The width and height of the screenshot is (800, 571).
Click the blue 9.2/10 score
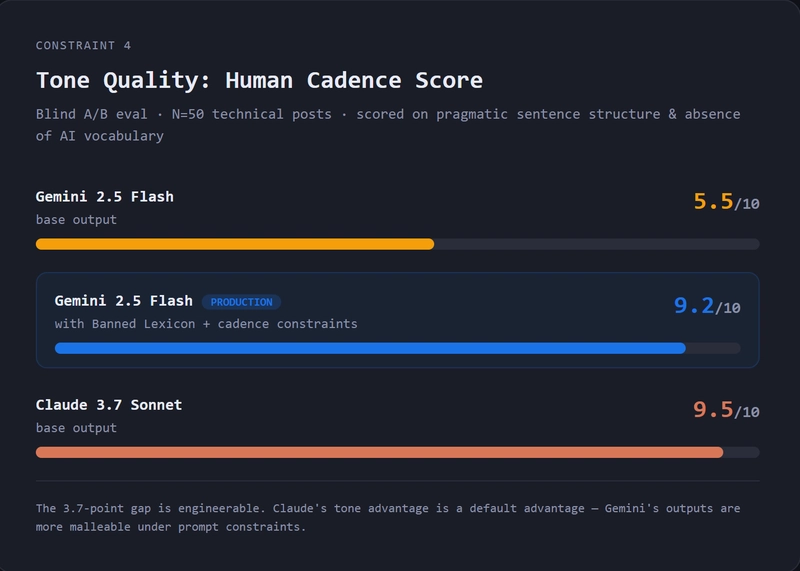[x=706, y=306]
